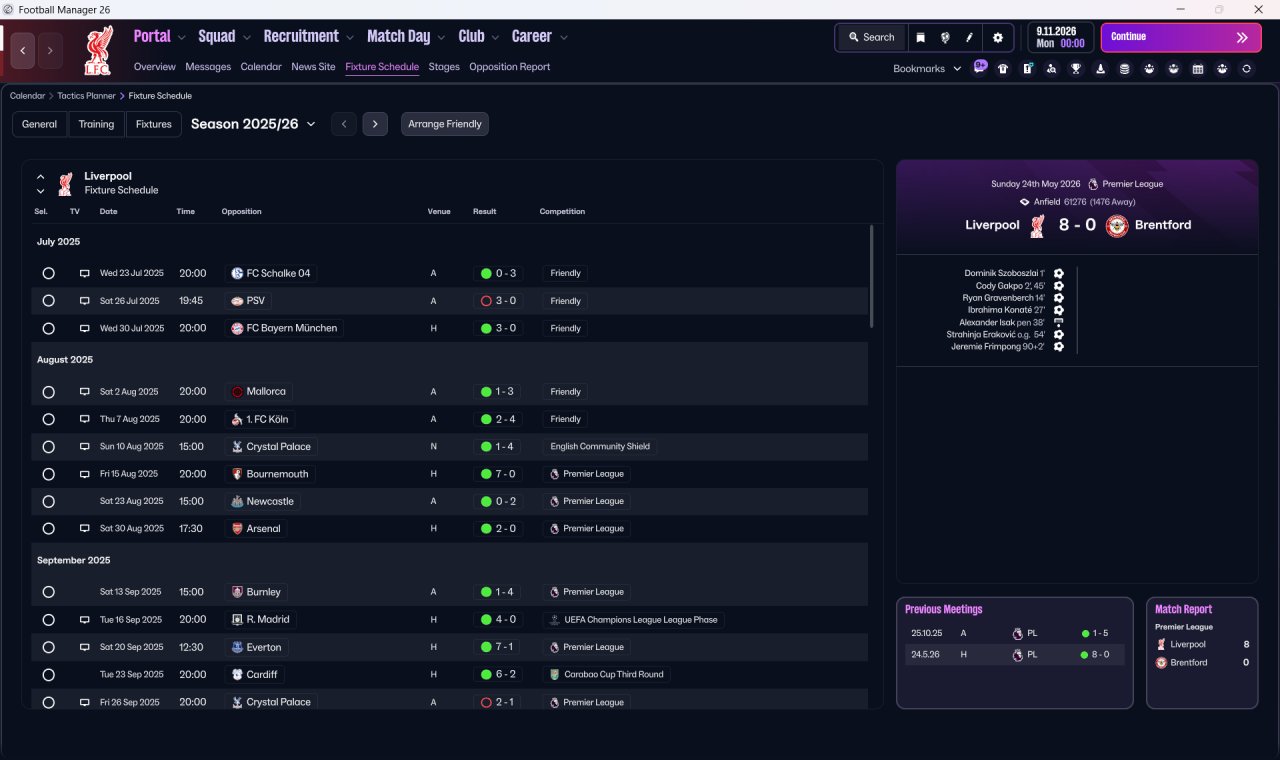Viewport: 1280px width, 760px height.
Task: Select the Arsenal fixture radio button
Action: coord(48,529)
